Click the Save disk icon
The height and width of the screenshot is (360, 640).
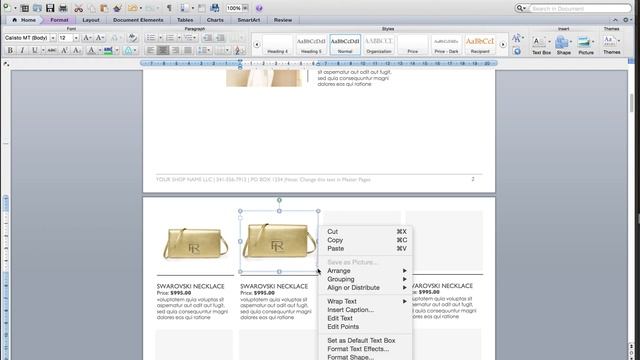coord(50,8)
